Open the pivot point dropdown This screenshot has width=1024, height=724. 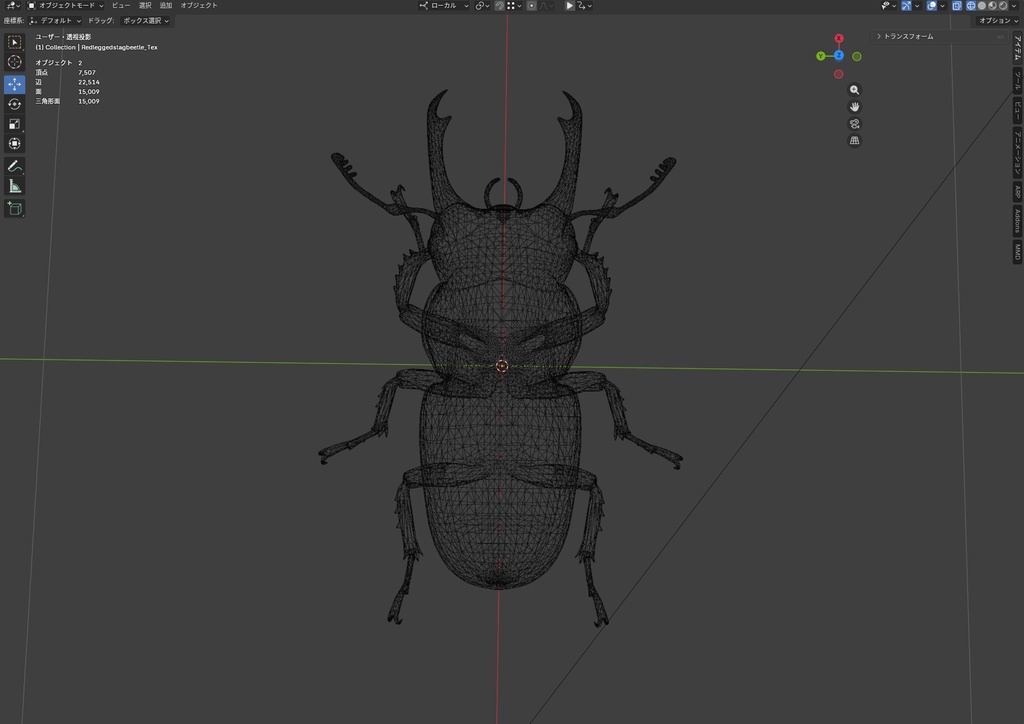click(483, 5)
